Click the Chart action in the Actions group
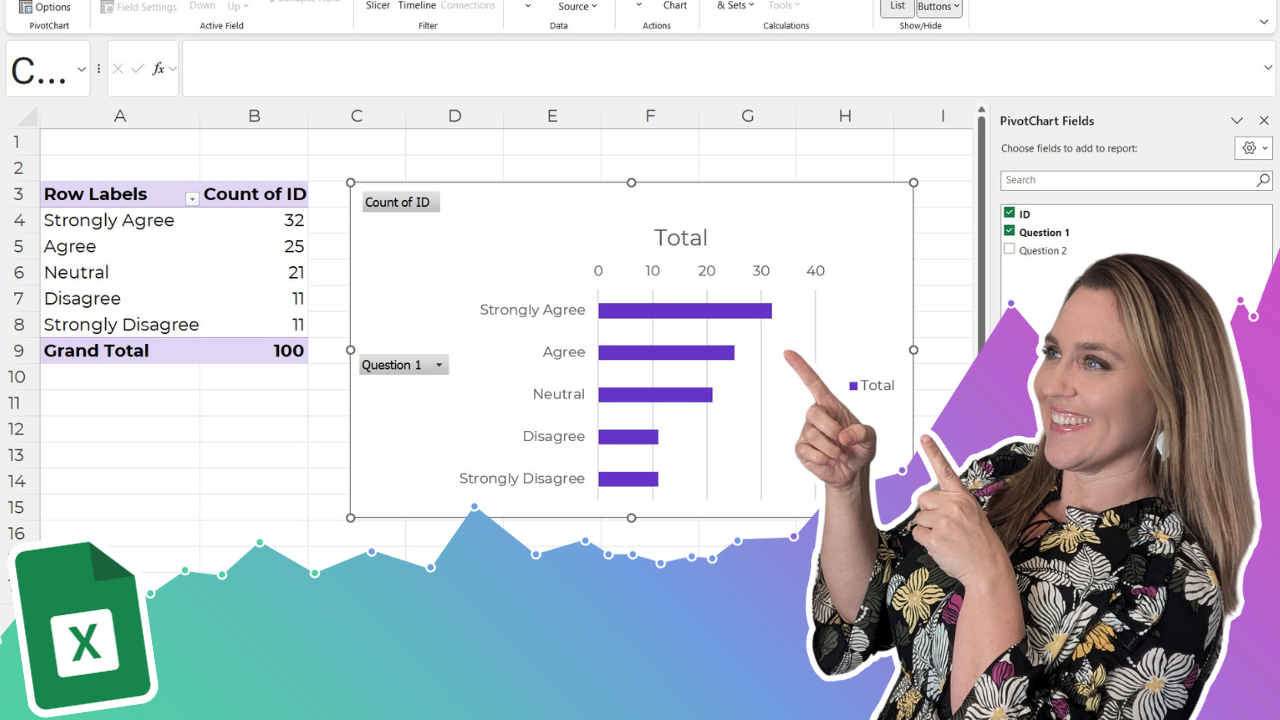 (675, 6)
